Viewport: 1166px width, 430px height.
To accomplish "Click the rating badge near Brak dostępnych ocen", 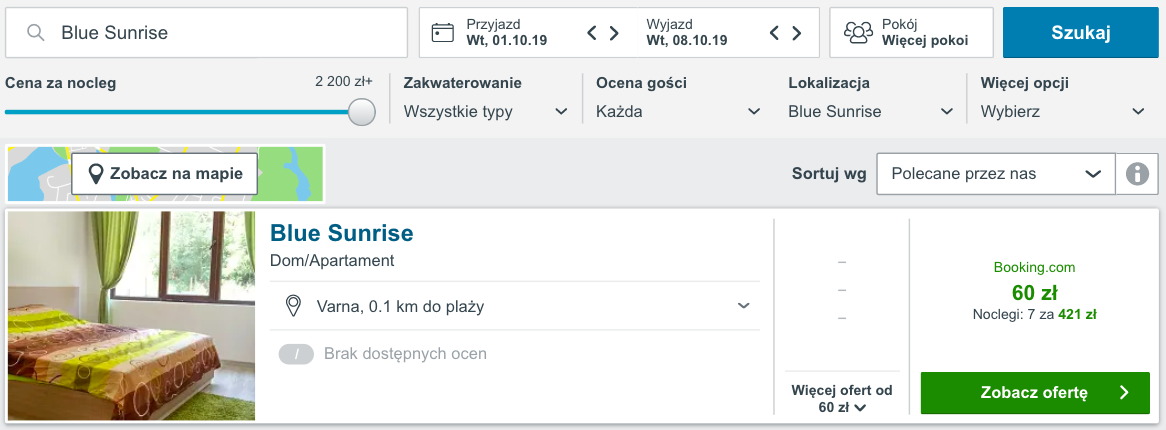I will pyautogui.click(x=297, y=354).
